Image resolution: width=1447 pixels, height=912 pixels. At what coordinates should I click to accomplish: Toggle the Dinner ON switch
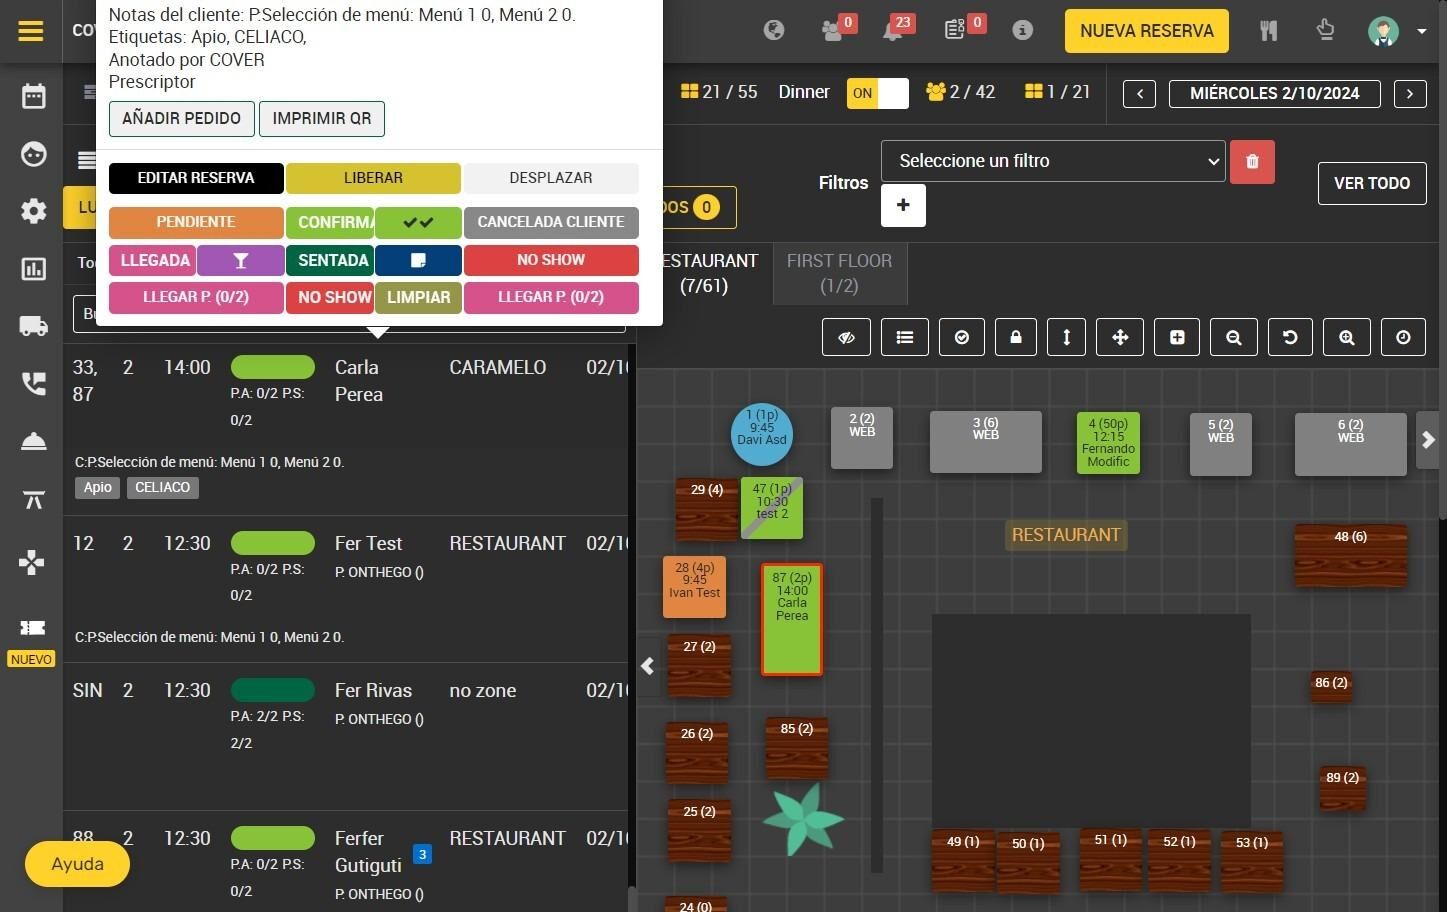877,93
